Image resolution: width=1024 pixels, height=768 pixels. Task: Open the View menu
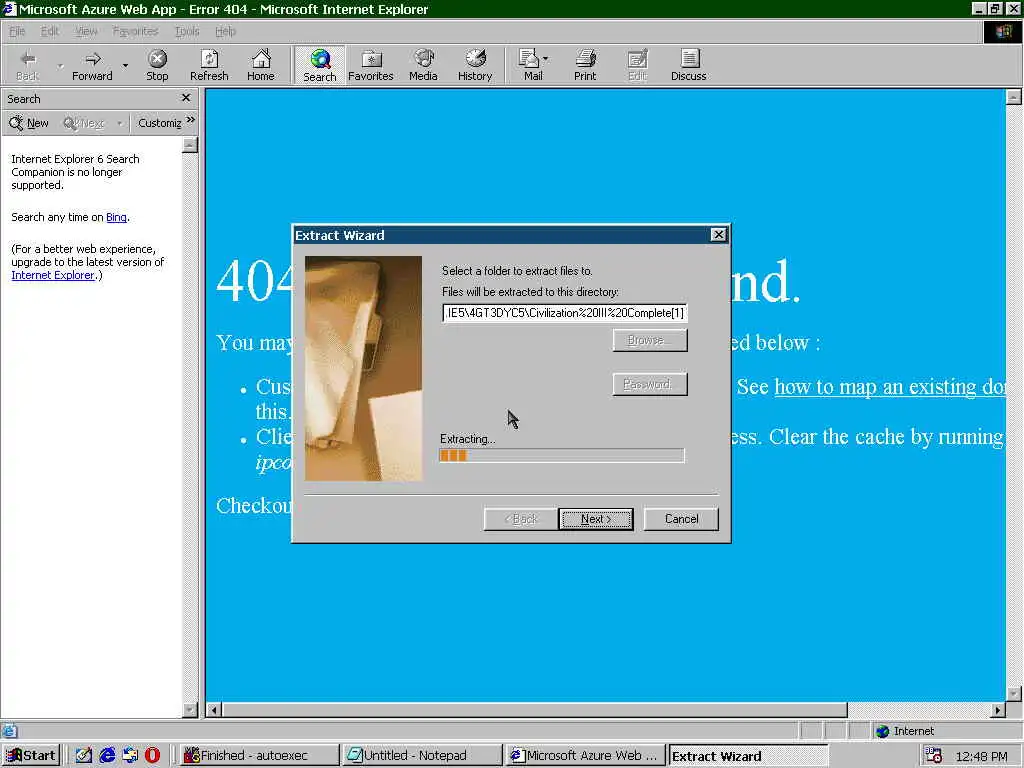click(86, 31)
